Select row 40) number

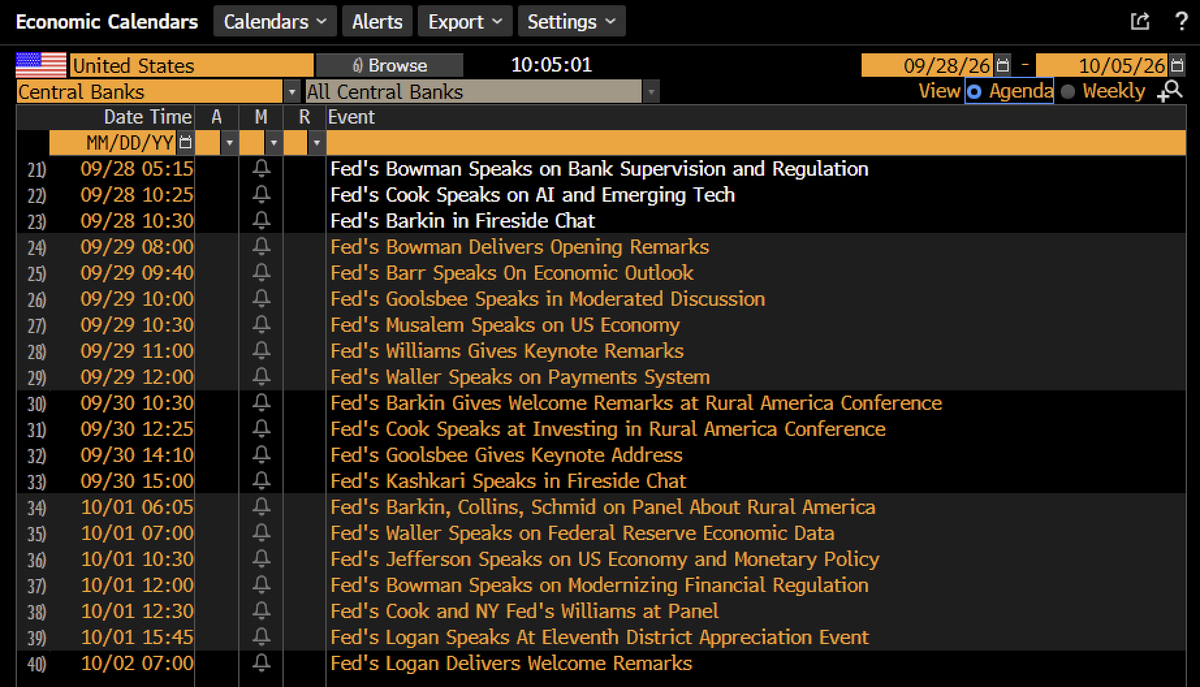pos(37,664)
